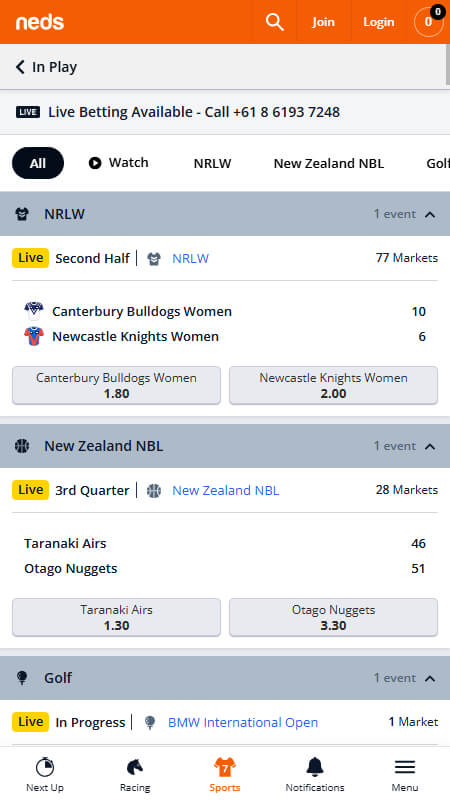Viewport: 450px width, 800px height.
Task: Bet on Canterbury Bulldogs Women at 1.80
Action: [x=116, y=385]
